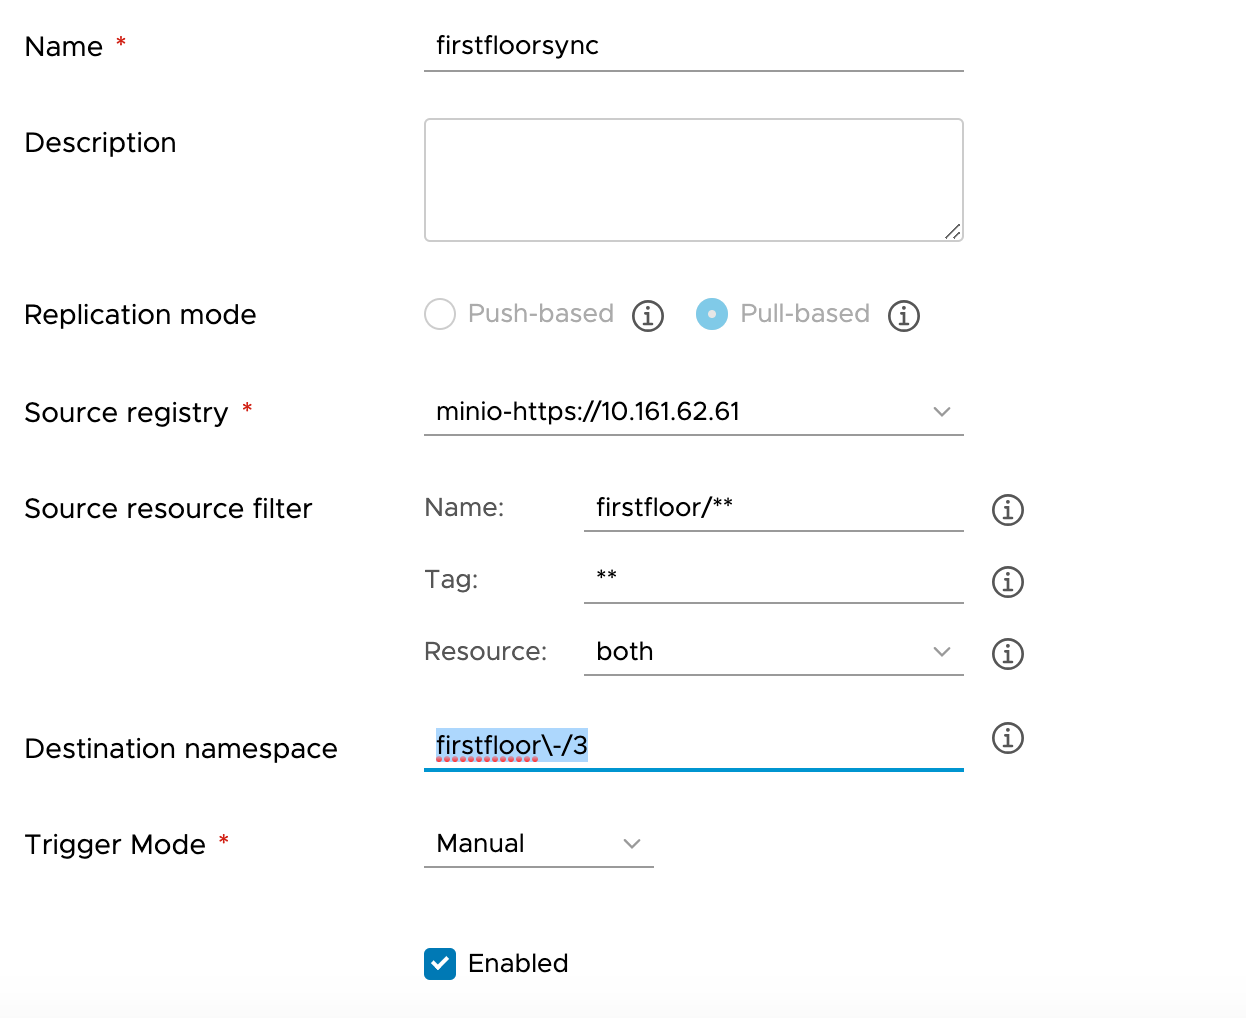View info about Push-based replication mode
This screenshot has height=1018, width=1246.
pos(648,315)
